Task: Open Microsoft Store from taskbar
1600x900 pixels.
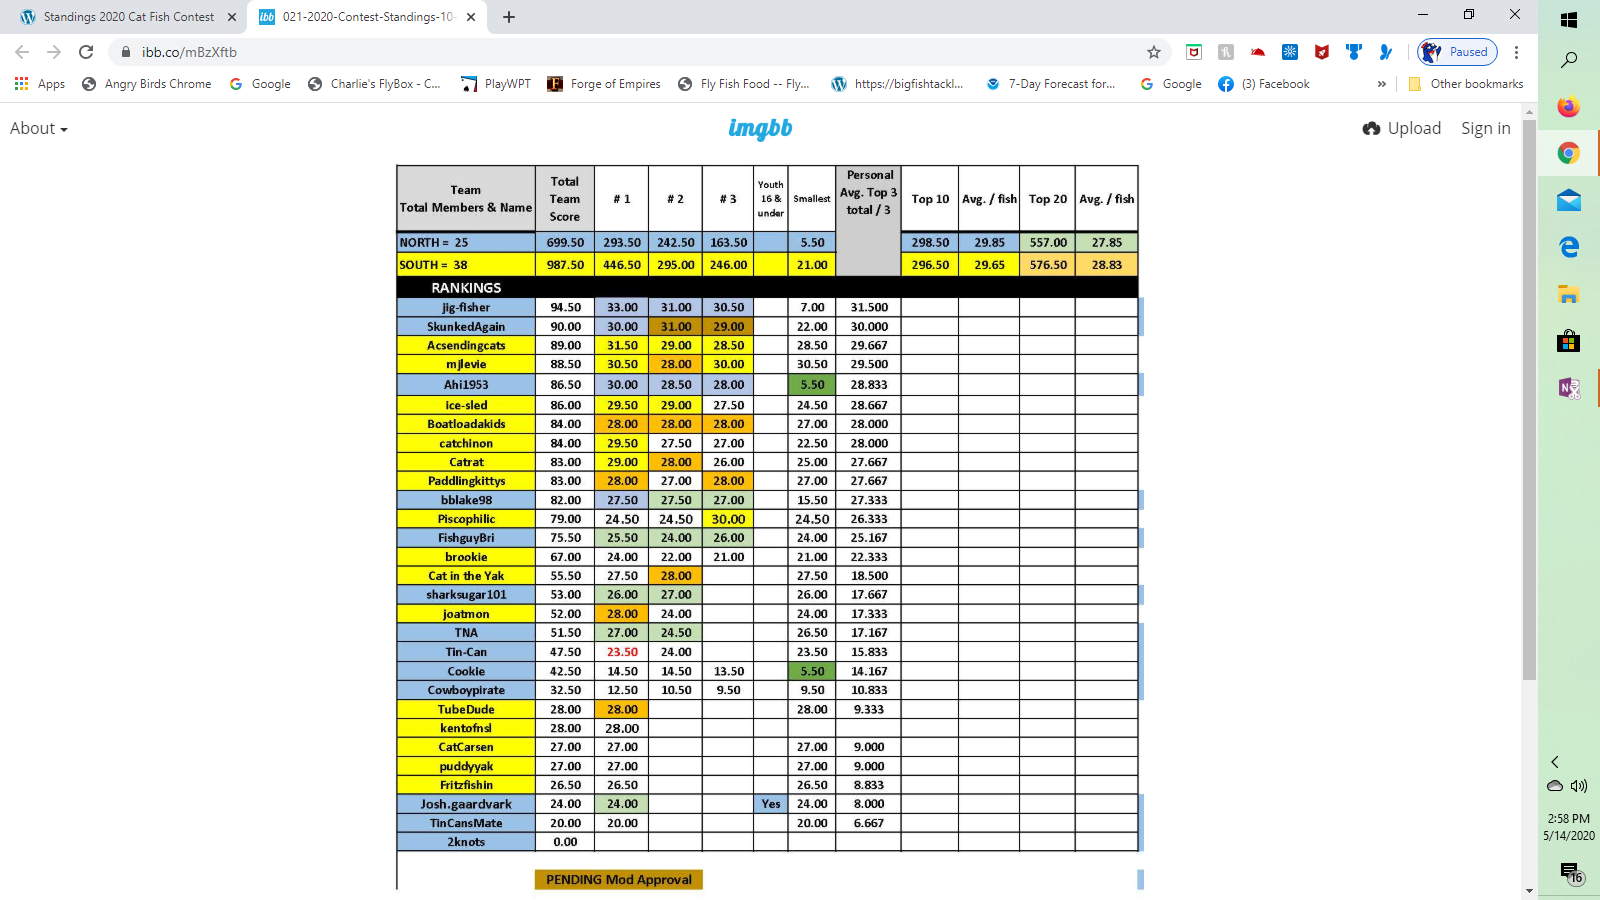Action: (1569, 341)
